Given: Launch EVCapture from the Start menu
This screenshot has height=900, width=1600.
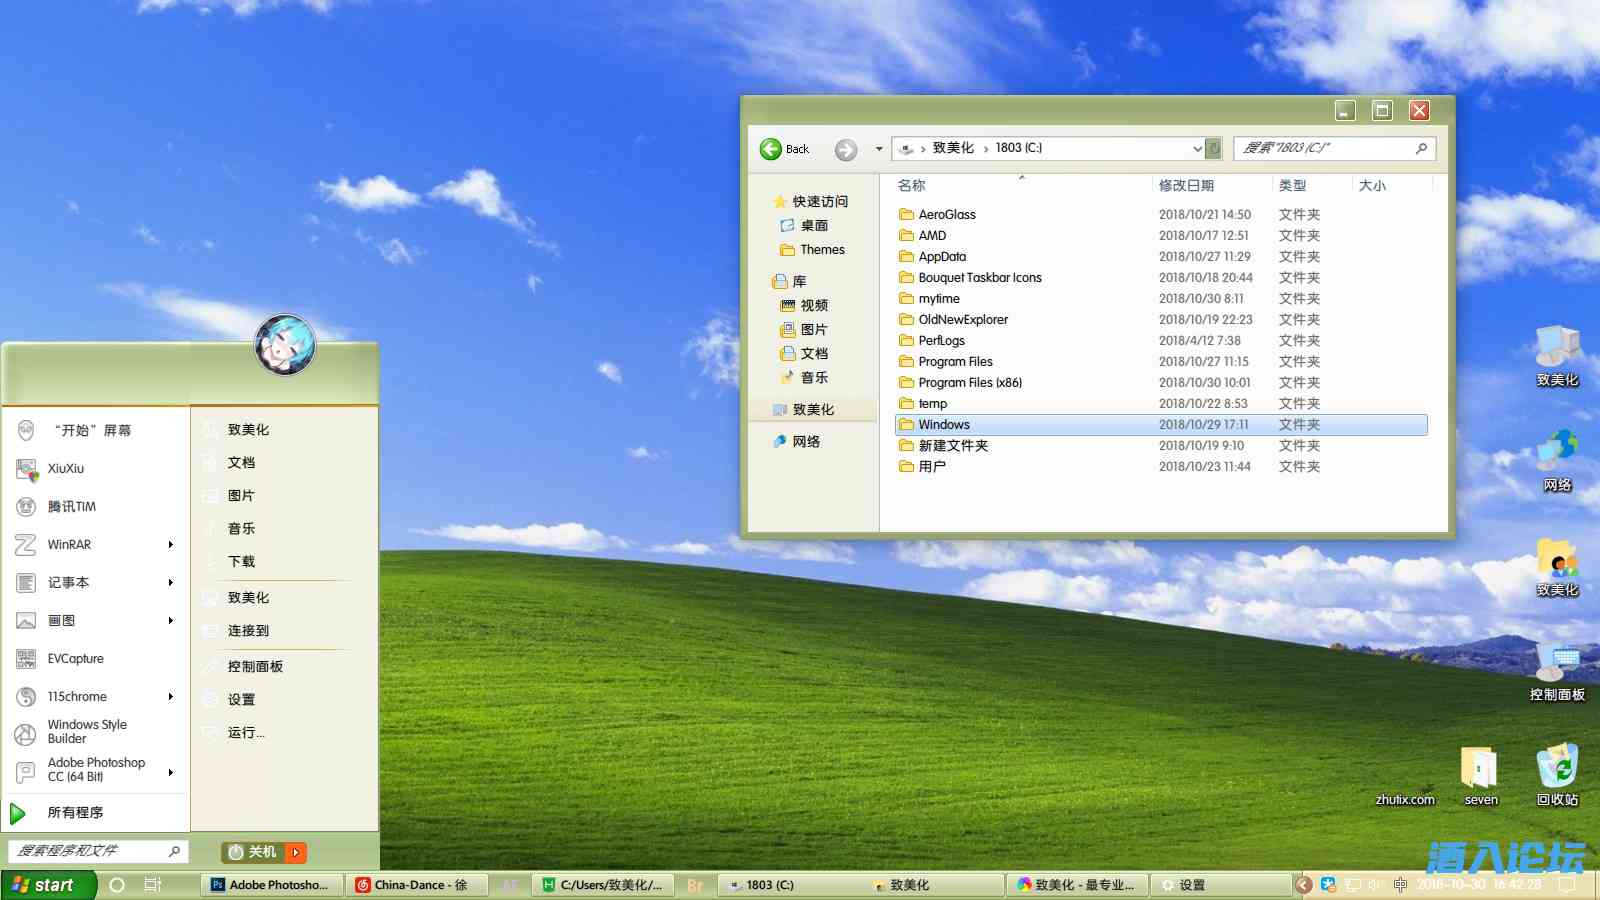Looking at the screenshot, I should pyautogui.click(x=75, y=658).
